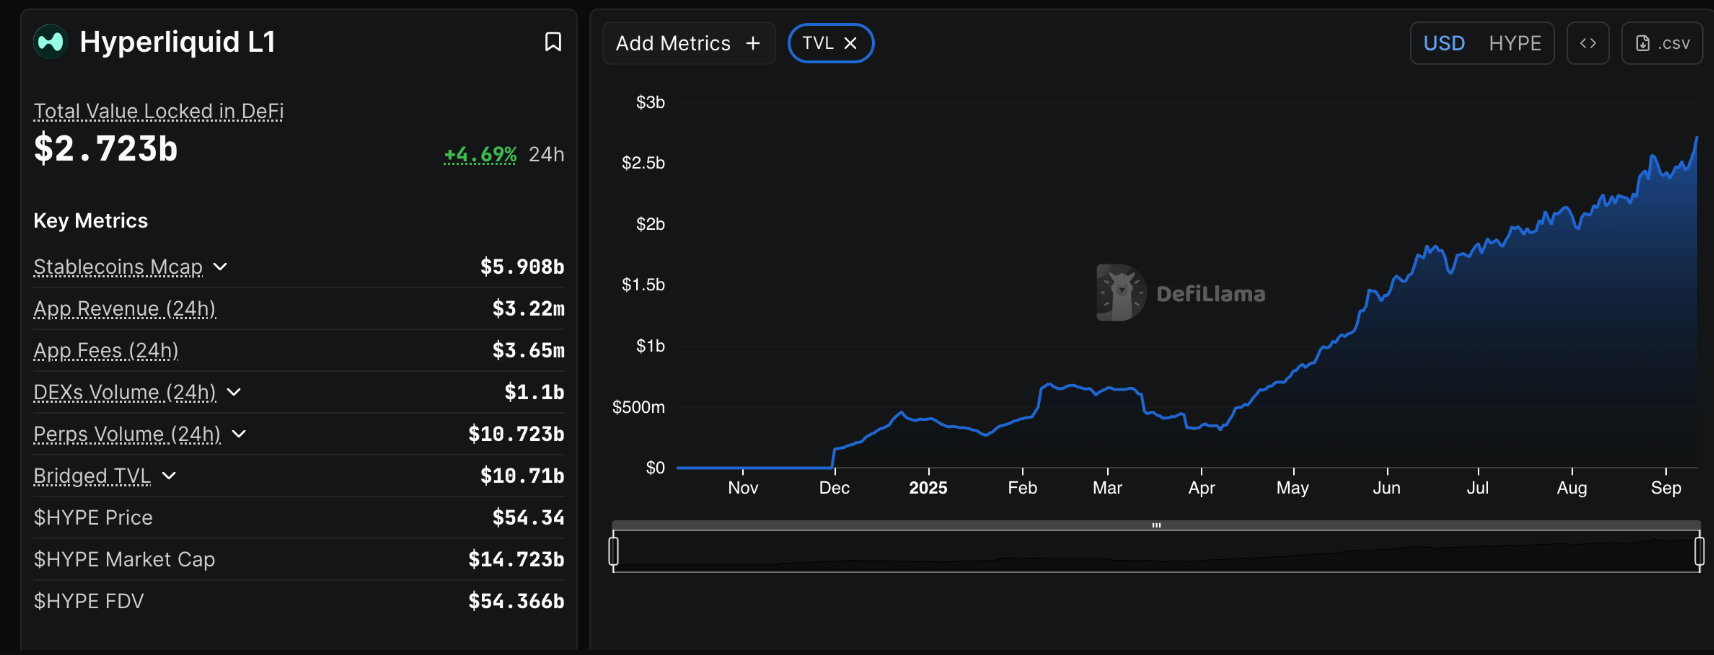The height and width of the screenshot is (655, 1714).
Task: Click the bookmark icon next to Hyperliquid L1
Action: [x=552, y=42]
